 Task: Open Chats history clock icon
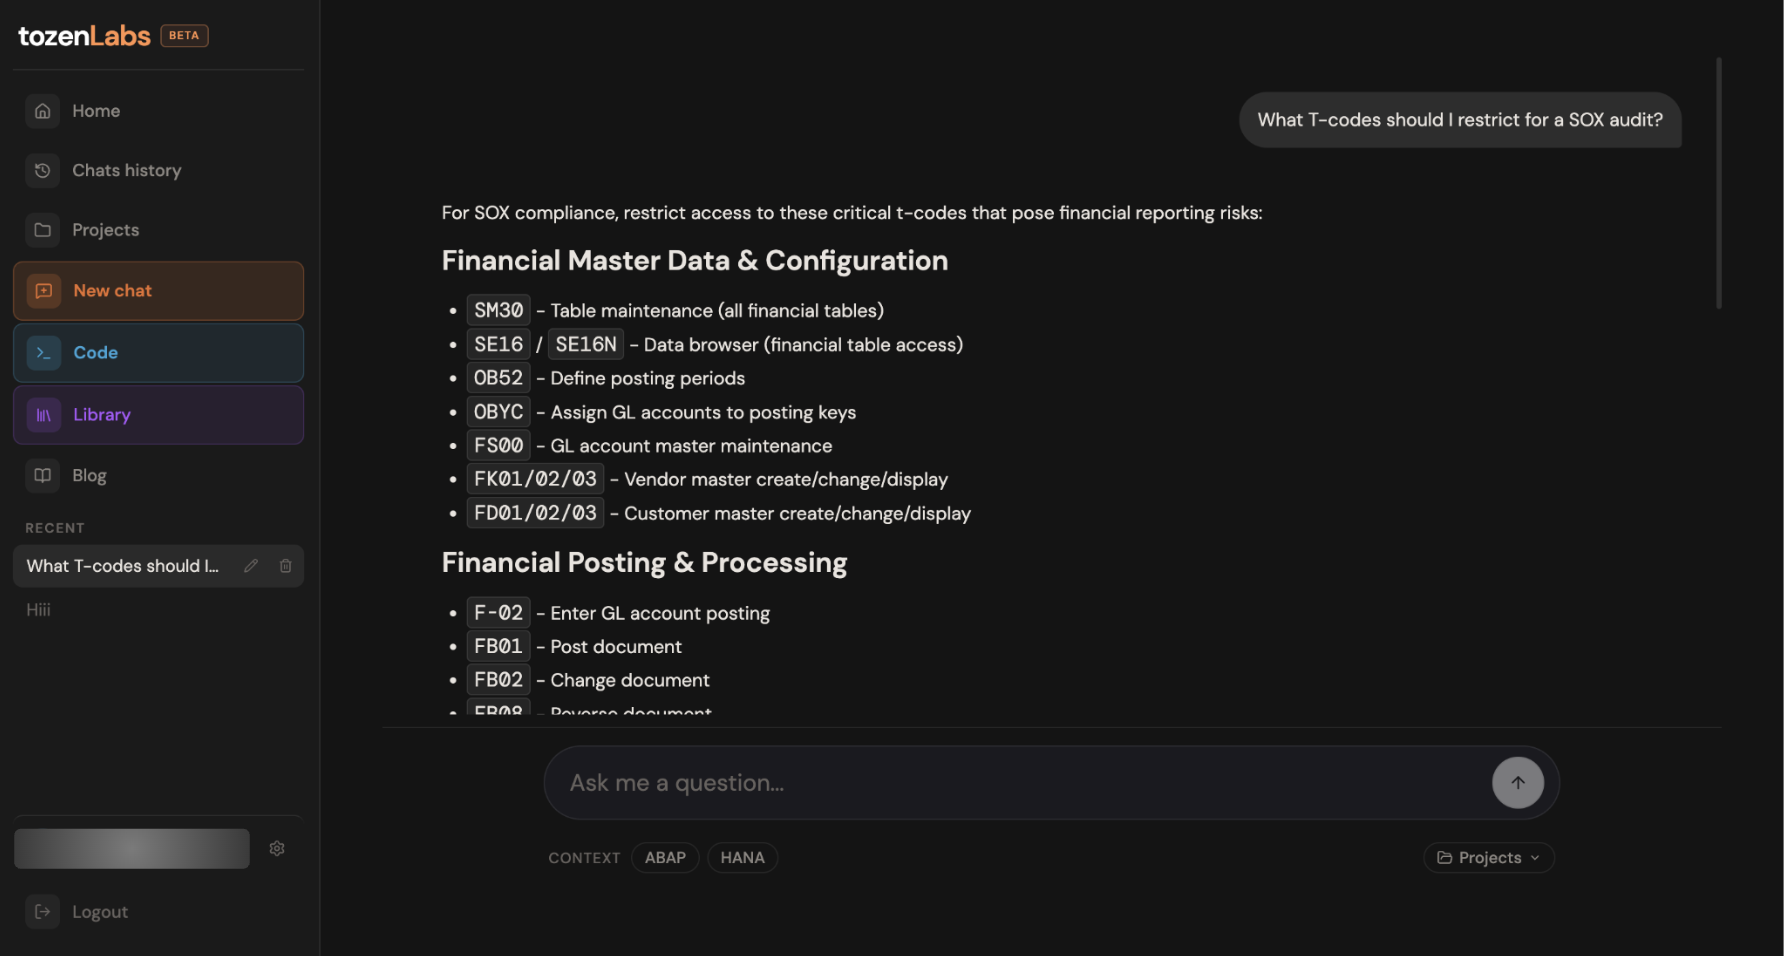pos(42,171)
